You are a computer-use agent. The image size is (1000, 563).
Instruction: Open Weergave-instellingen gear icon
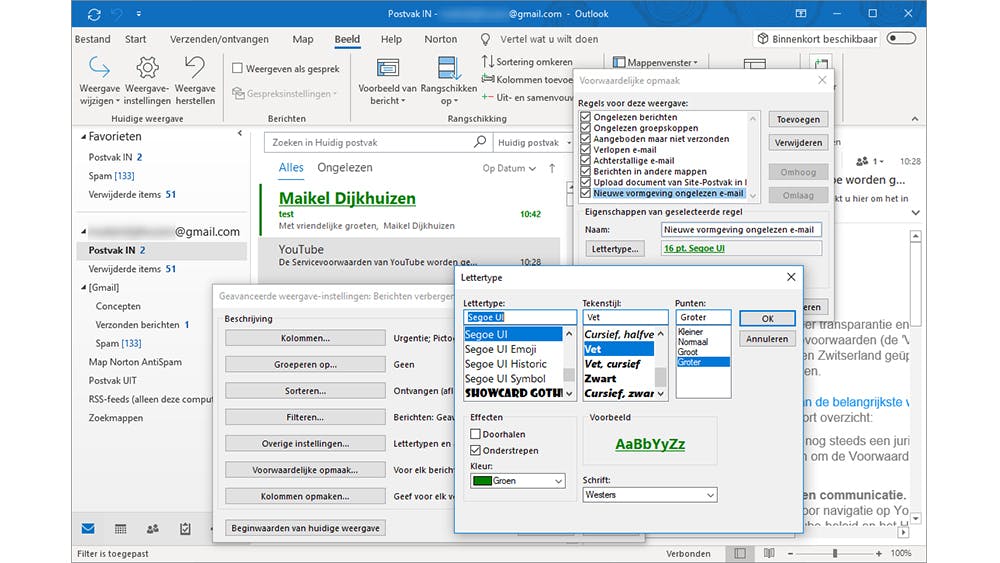(147, 68)
